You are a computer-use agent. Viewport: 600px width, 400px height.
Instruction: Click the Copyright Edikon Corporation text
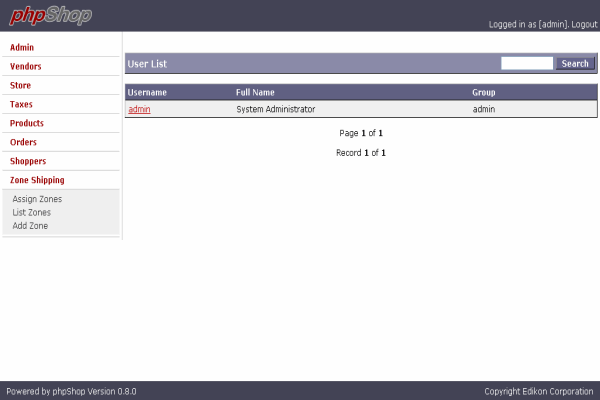click(x=539, y=392)
